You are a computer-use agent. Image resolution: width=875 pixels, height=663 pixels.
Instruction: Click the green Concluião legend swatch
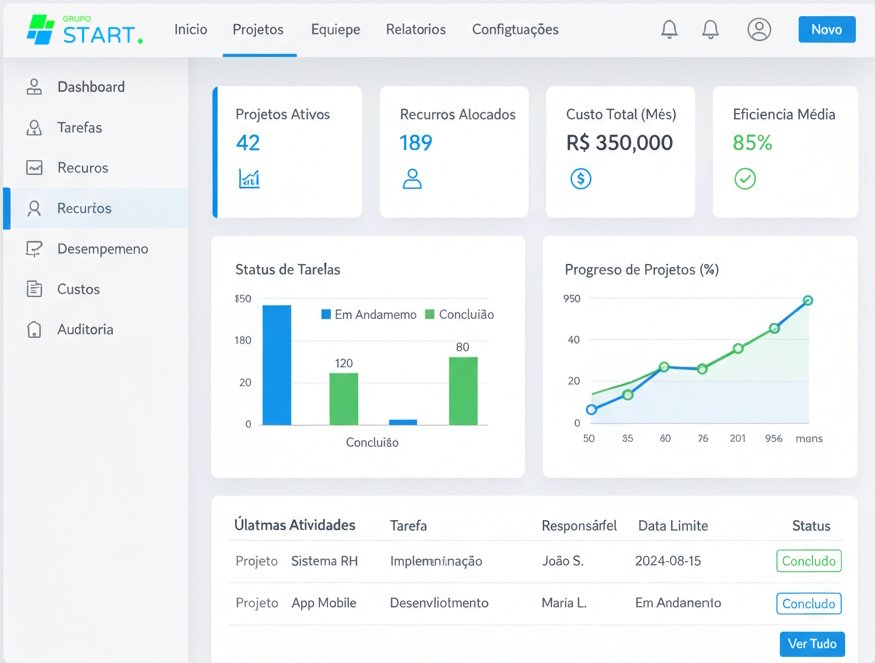click(430, 314)
